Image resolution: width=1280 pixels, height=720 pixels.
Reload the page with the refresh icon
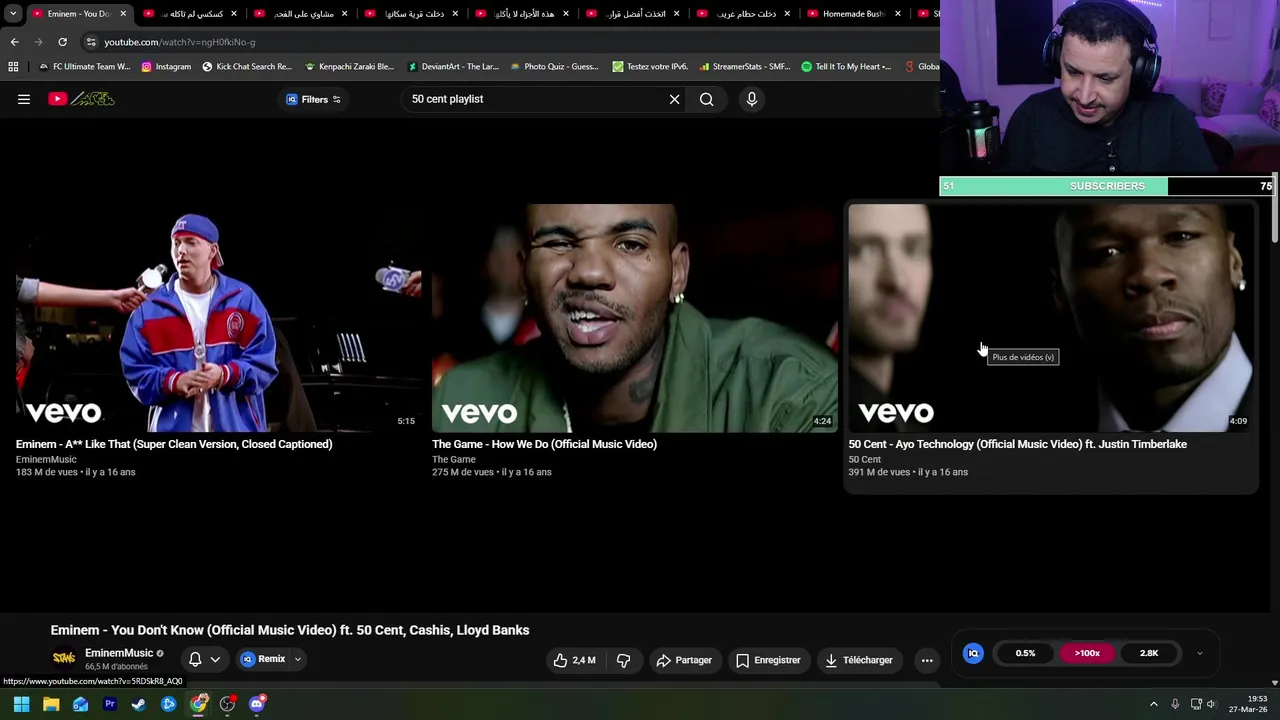tap(62, 42)
